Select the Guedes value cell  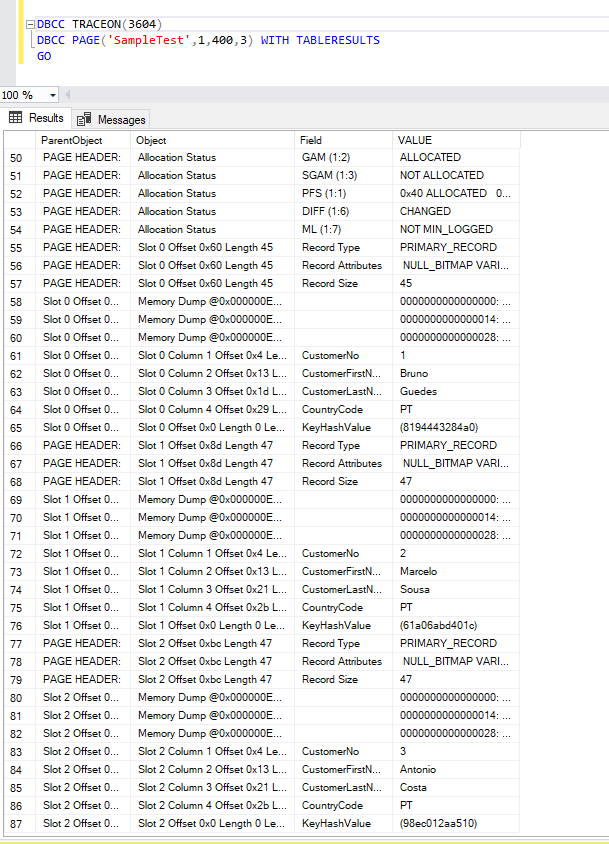coord(456,391)
